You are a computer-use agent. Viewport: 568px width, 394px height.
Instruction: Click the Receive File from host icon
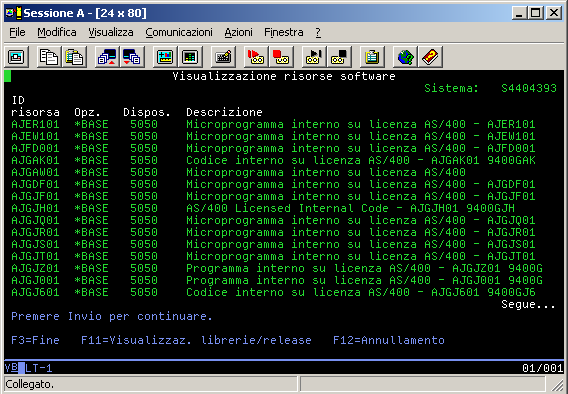tap(132, 57)
